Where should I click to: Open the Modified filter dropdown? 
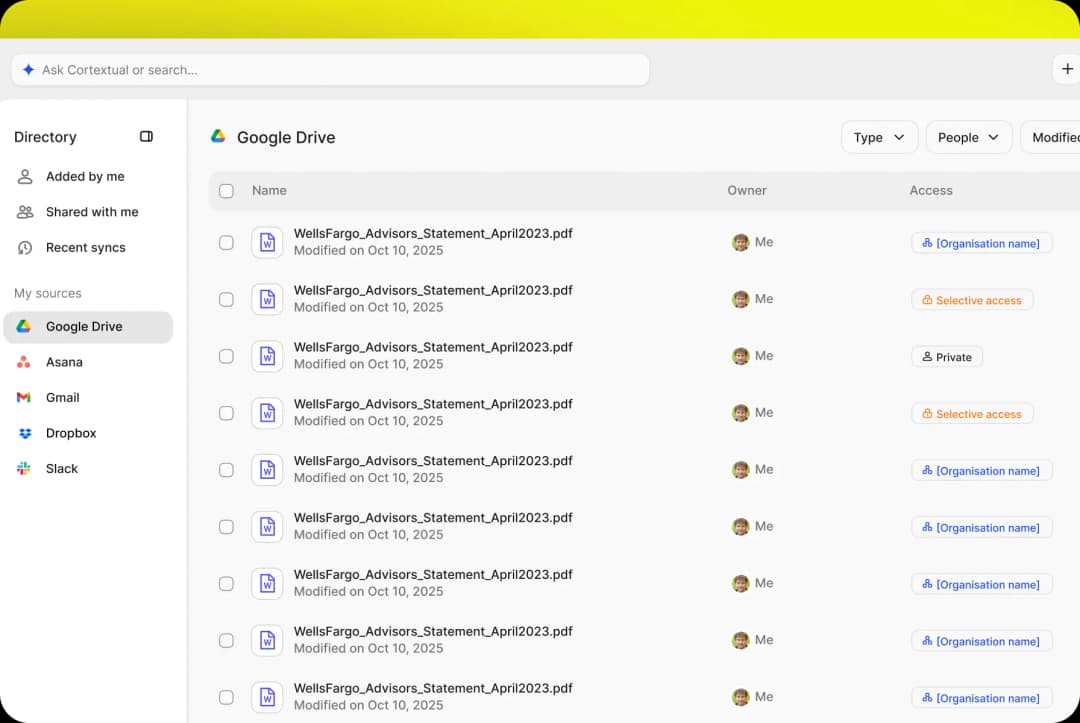[x=1050, y=137]
